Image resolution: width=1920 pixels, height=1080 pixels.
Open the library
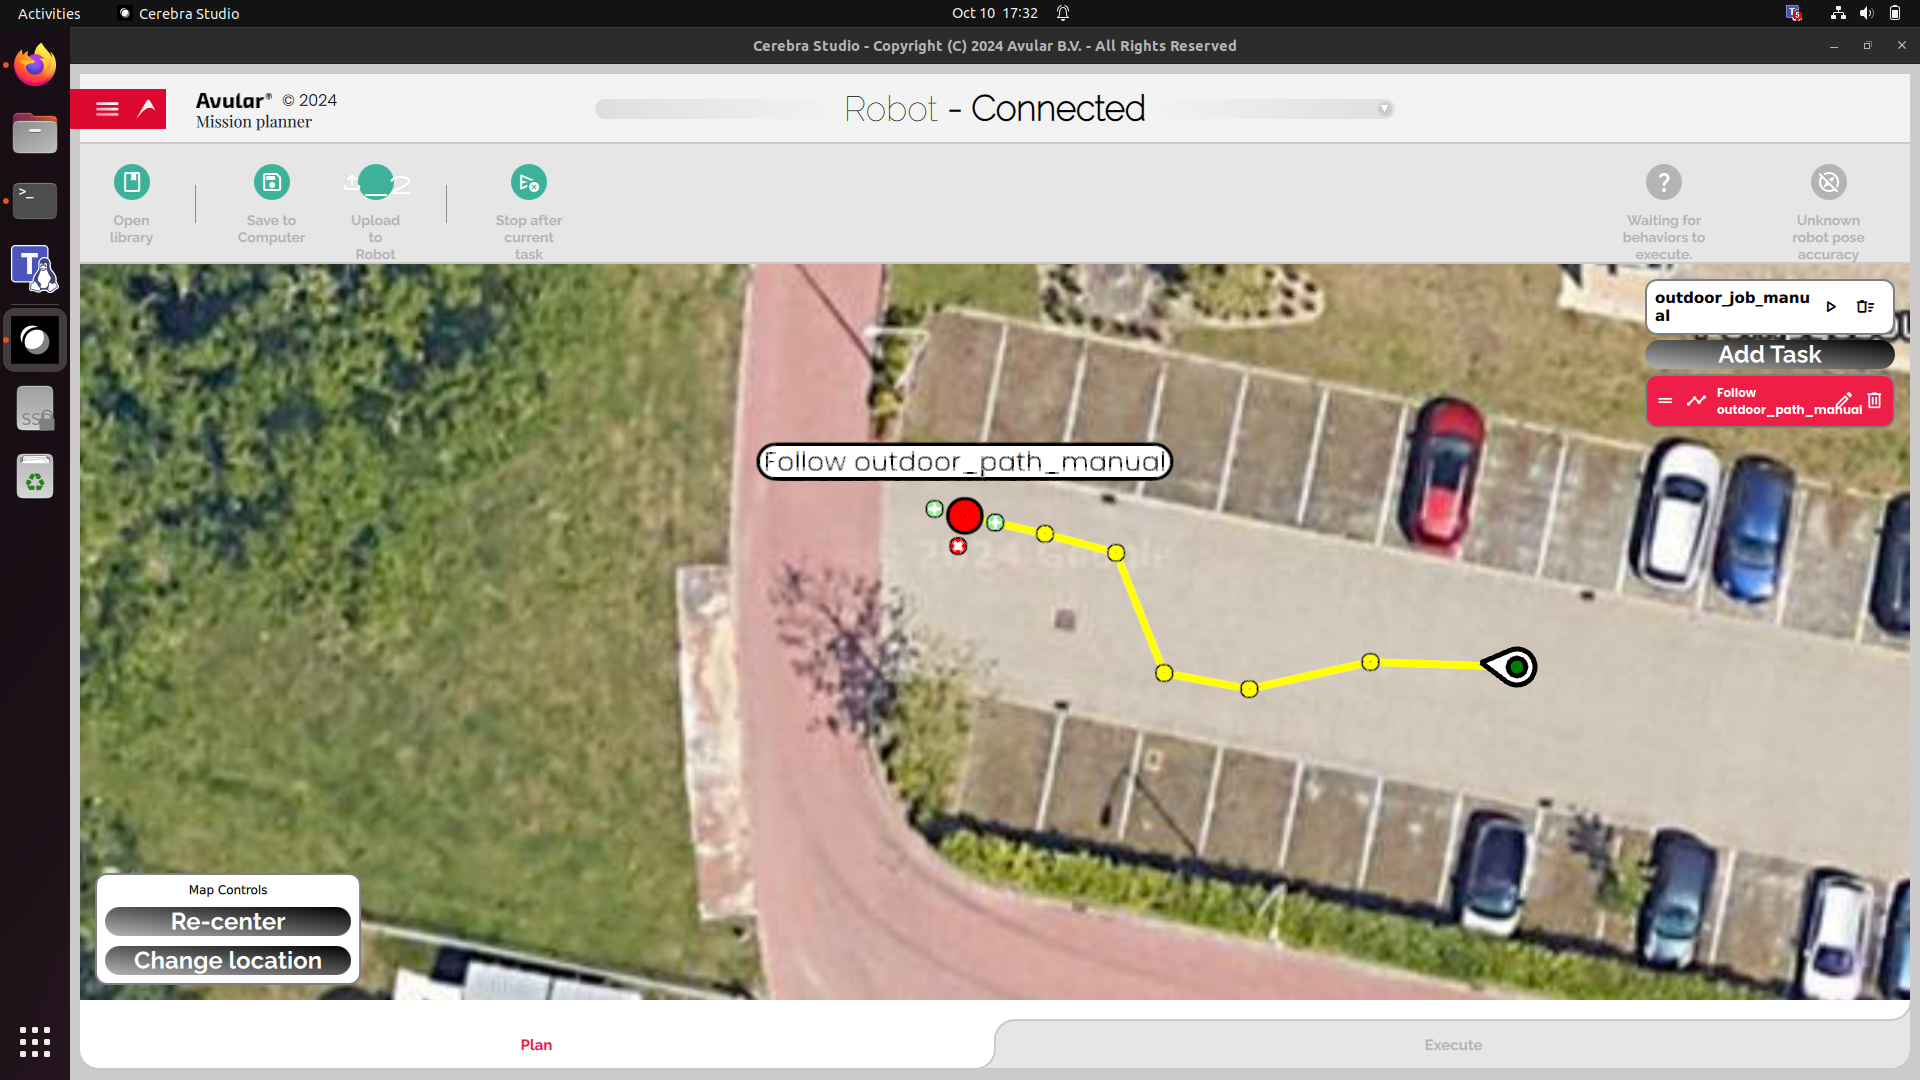(x=131, y=183)
